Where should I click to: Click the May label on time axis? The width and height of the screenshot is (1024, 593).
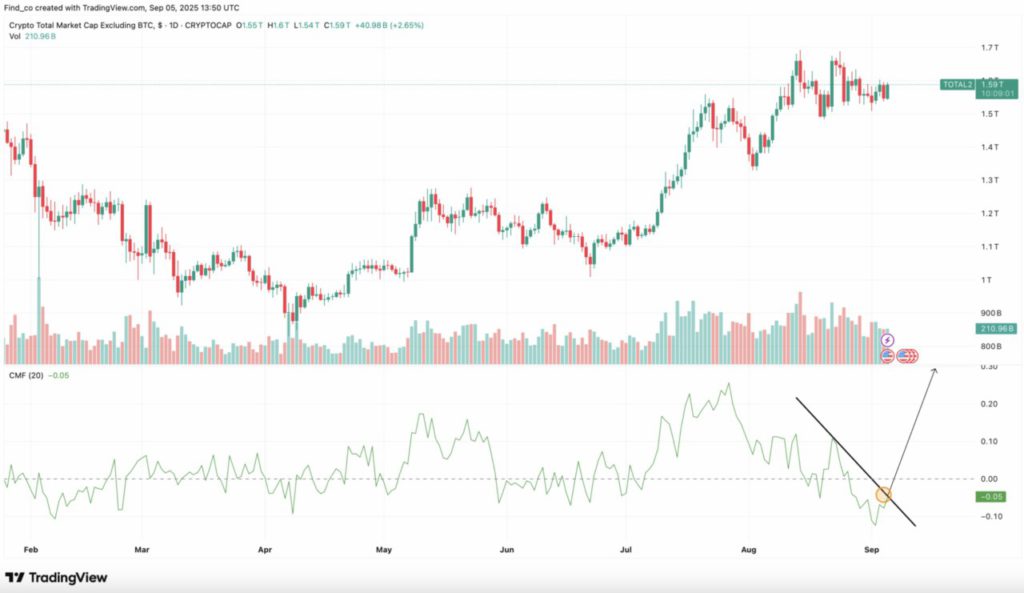(385, 550)
